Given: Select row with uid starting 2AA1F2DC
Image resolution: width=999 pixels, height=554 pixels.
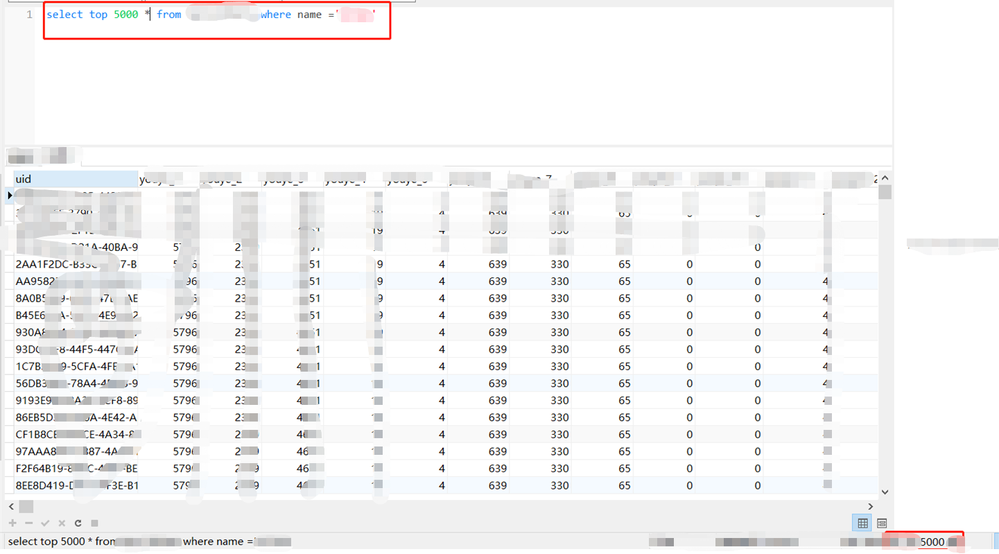Looking at the screenshot, I should pyautogui.click(x=446, y=264).
